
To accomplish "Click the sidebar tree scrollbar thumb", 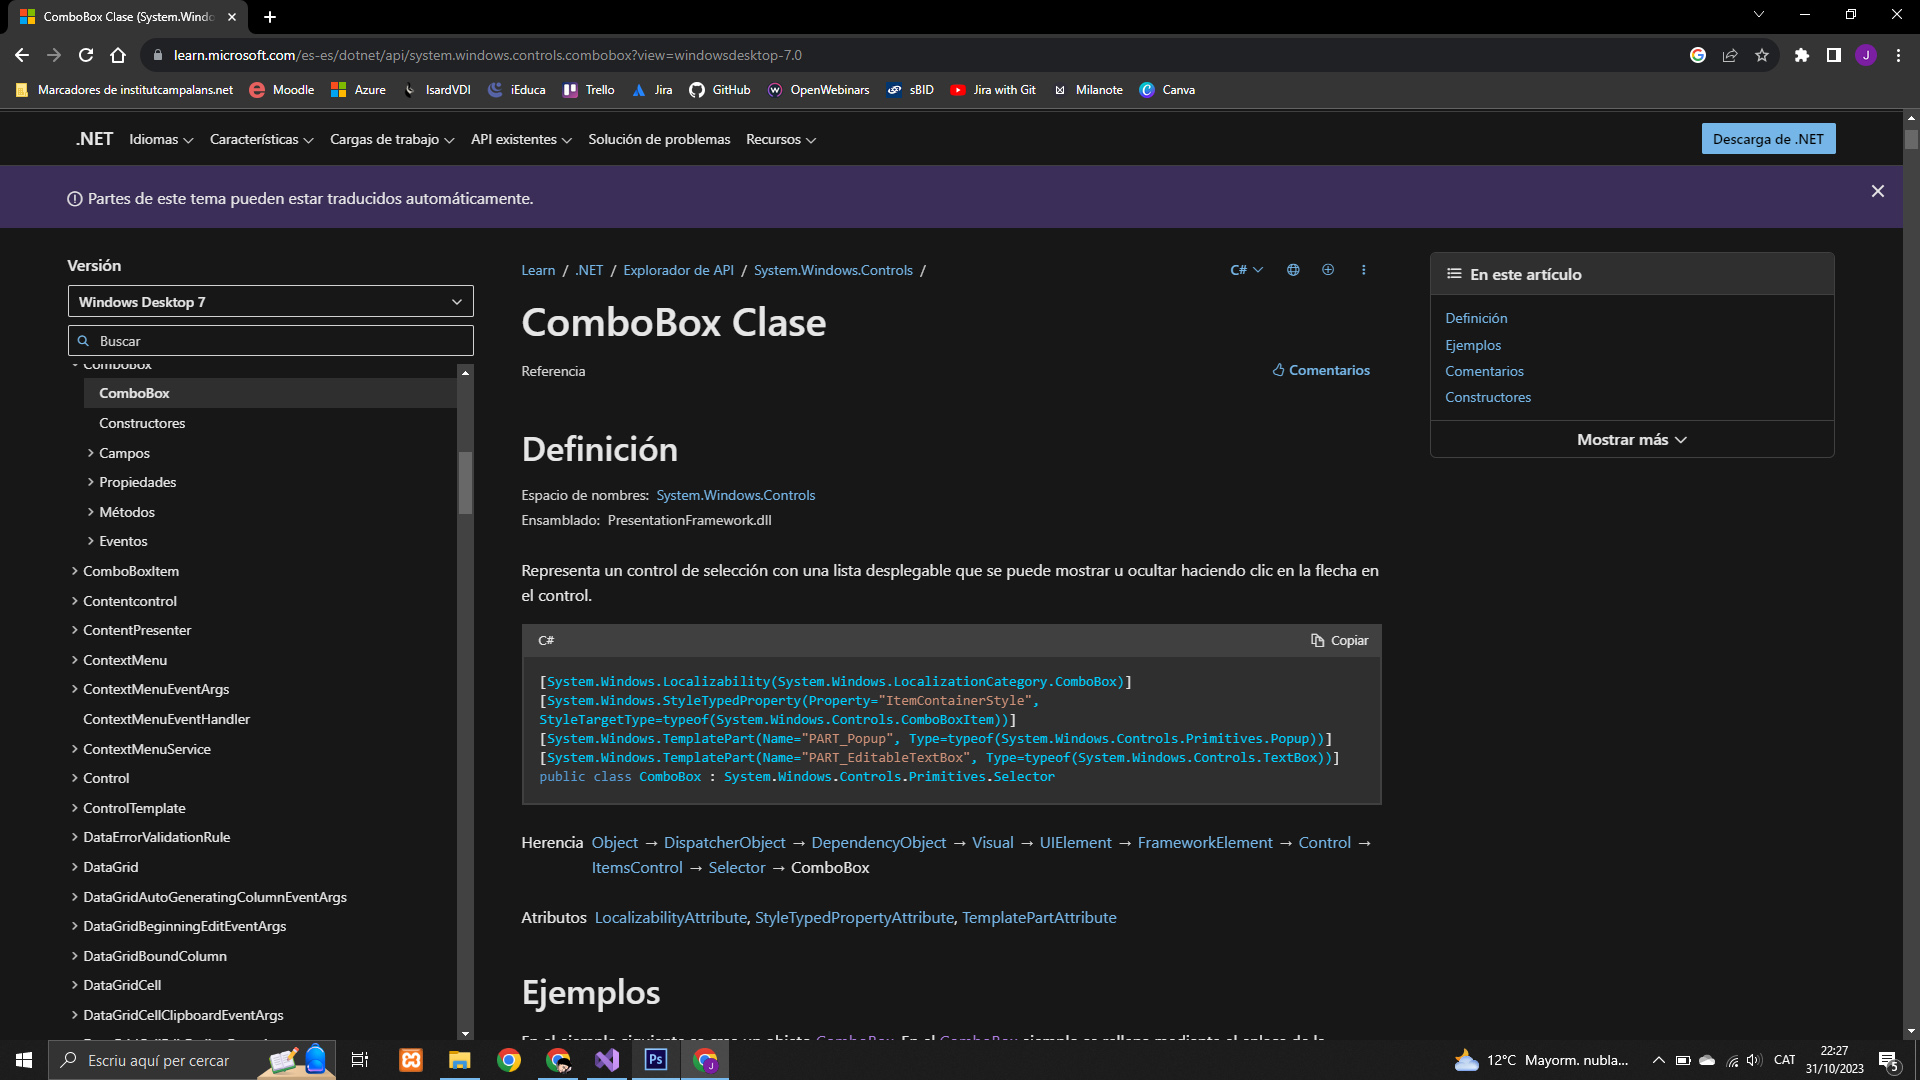I will (x=465, y=482).
